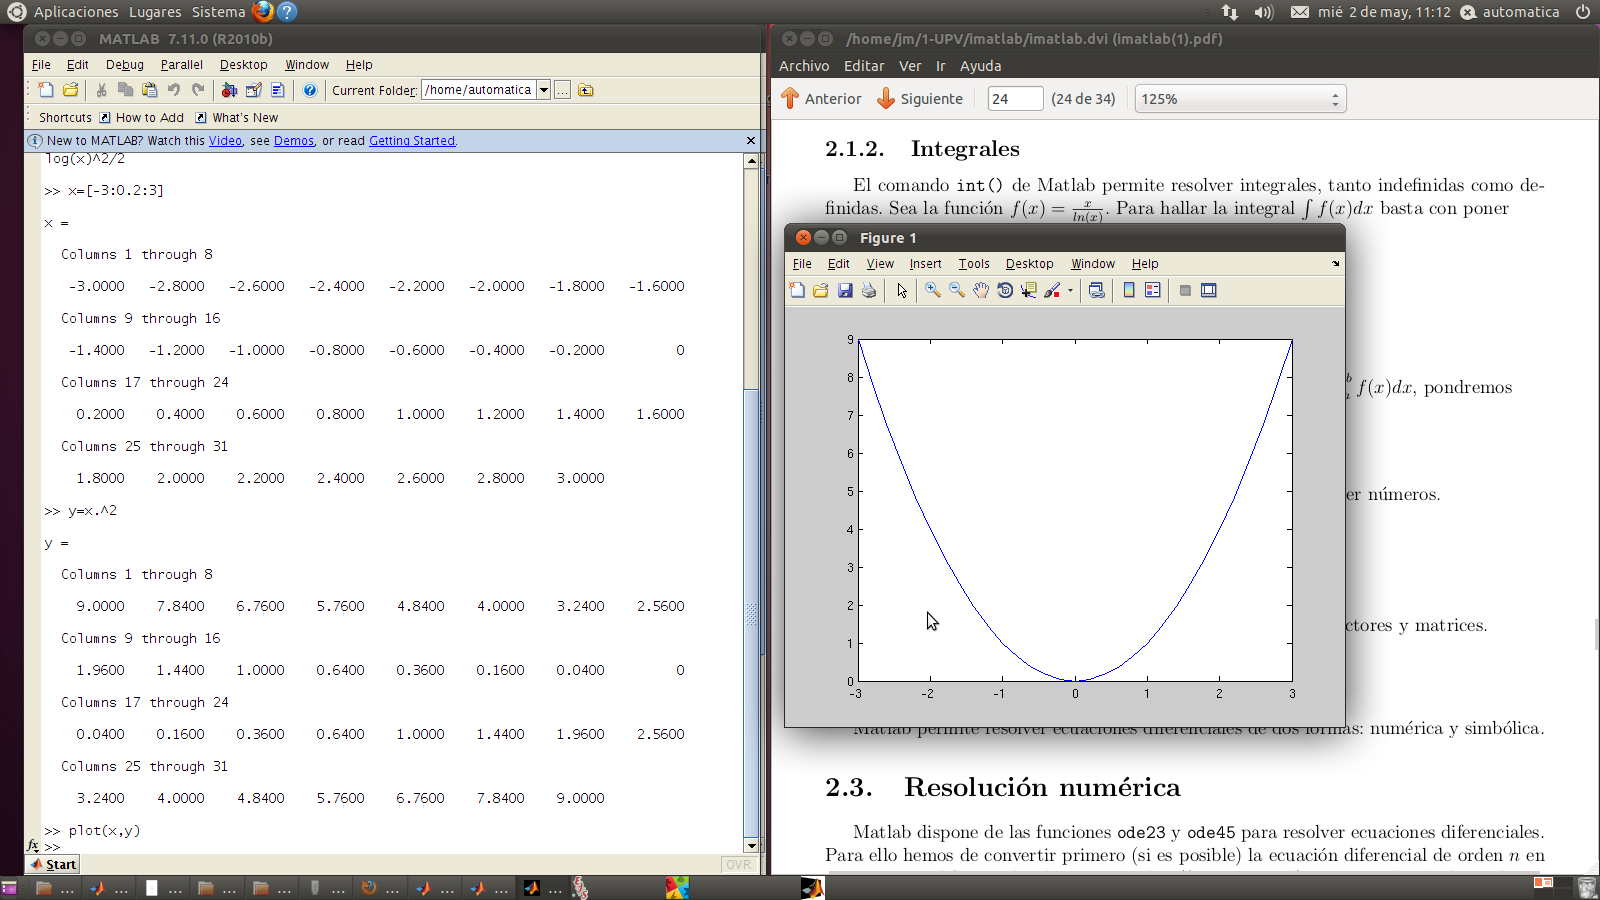The height and width of the screenshot is (900, 1600).
Task: Click the Siguiente button in the PDF viewer
Action: [919, 98]
